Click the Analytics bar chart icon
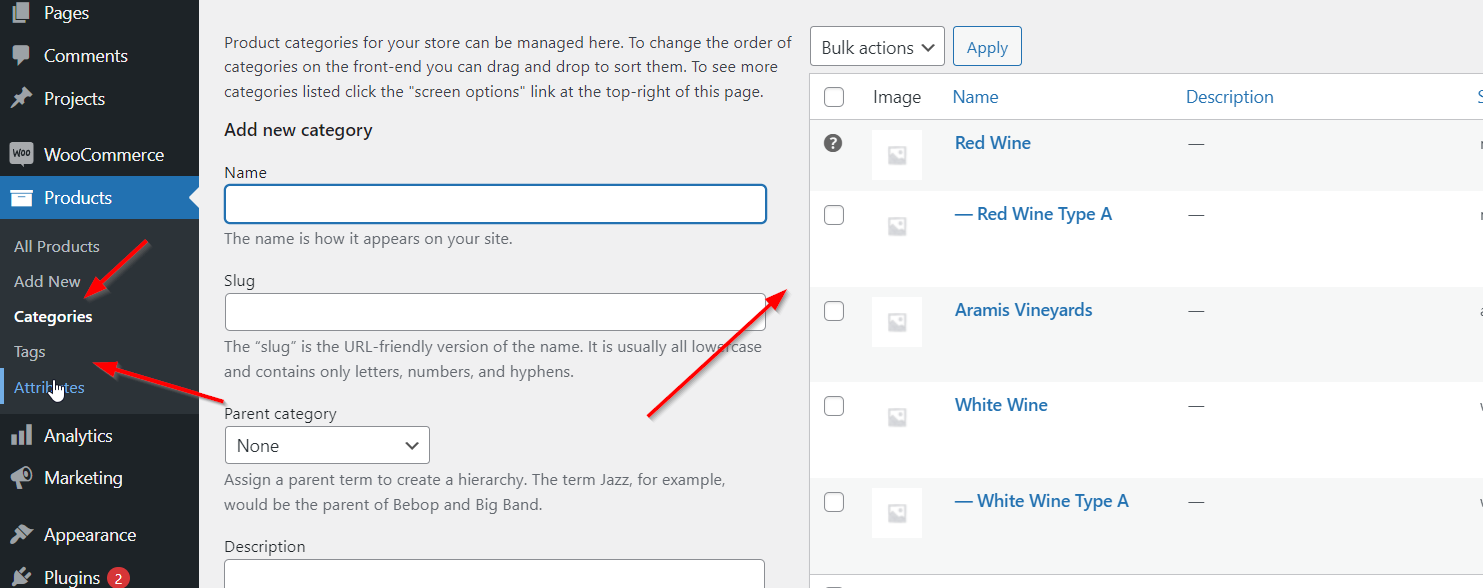 [21, 436]
